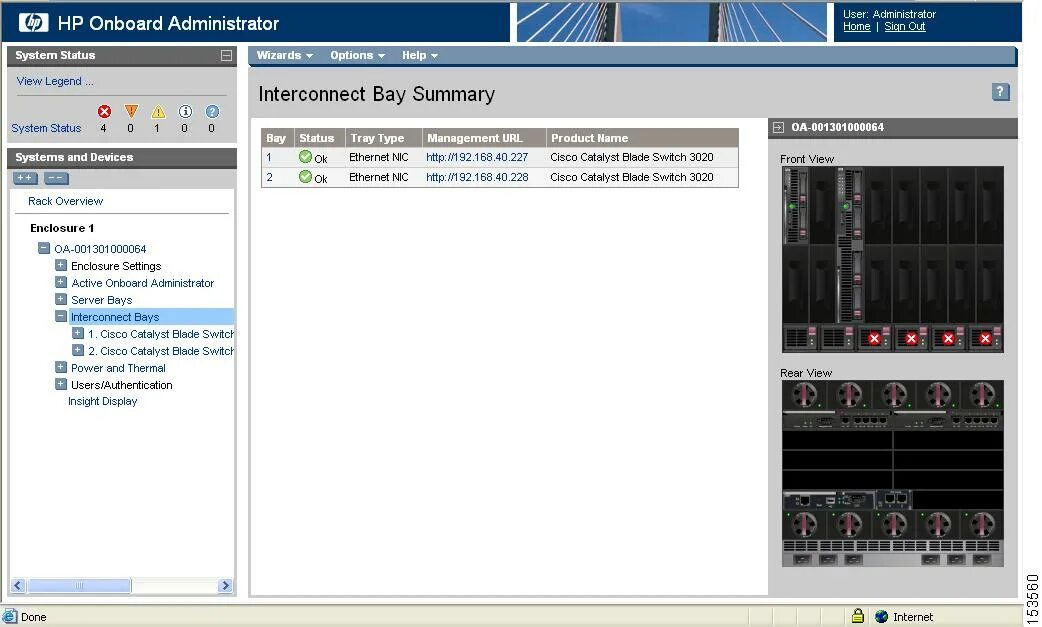The width and height of the screenshot is (1042, 627).
Task: Select Insight Display tree item
Action: click(x=102, y=401)
